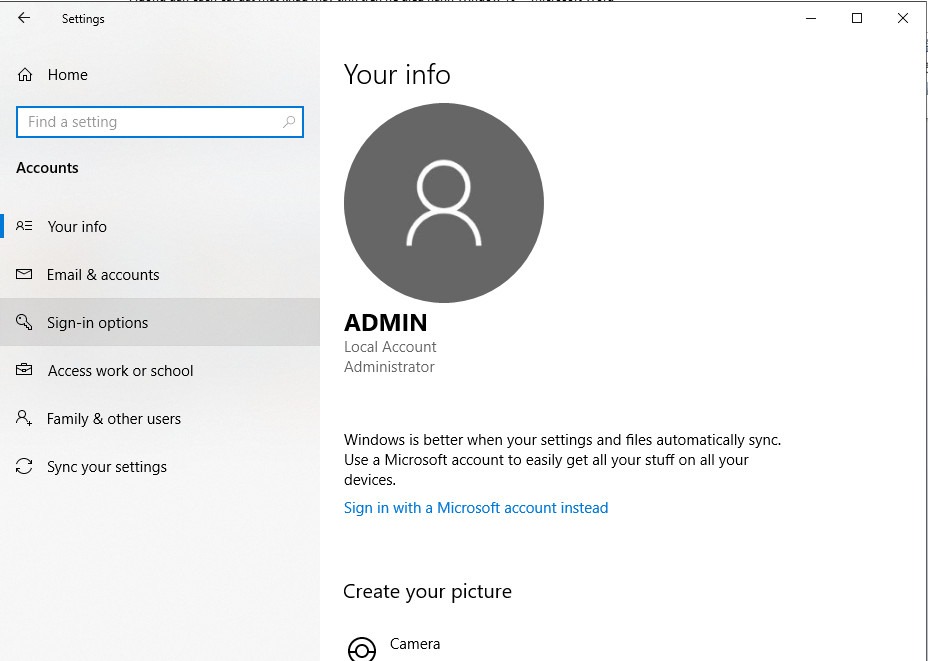Click the ADMIN account name text
This screenshot has width=928, height=661.
(x=385, y=323)
